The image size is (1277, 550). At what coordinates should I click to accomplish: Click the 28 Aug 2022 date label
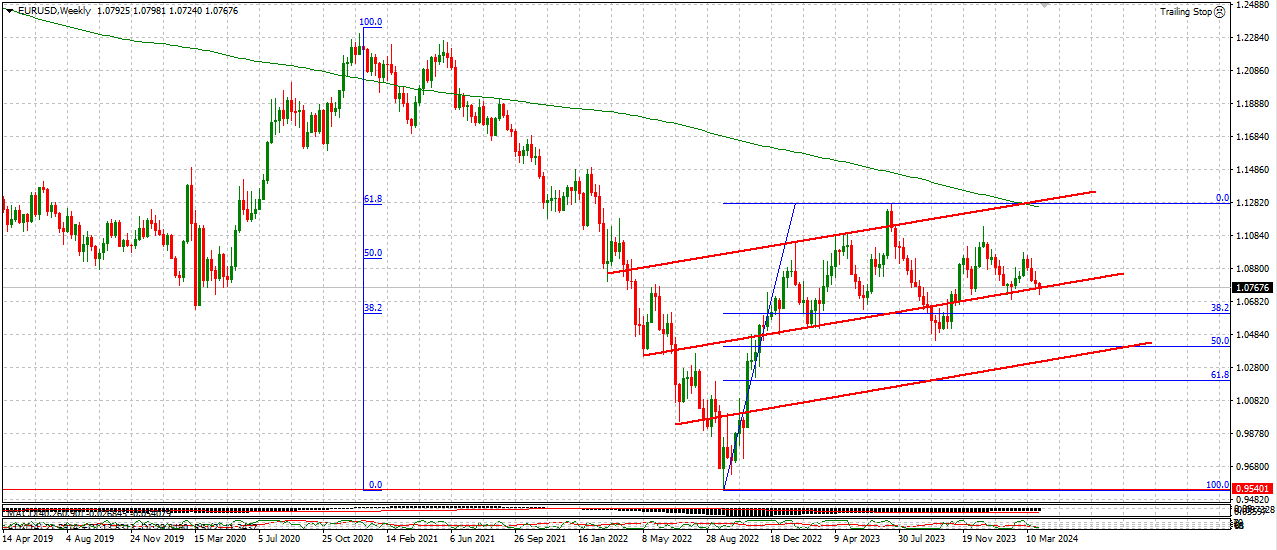coord(732,538)
